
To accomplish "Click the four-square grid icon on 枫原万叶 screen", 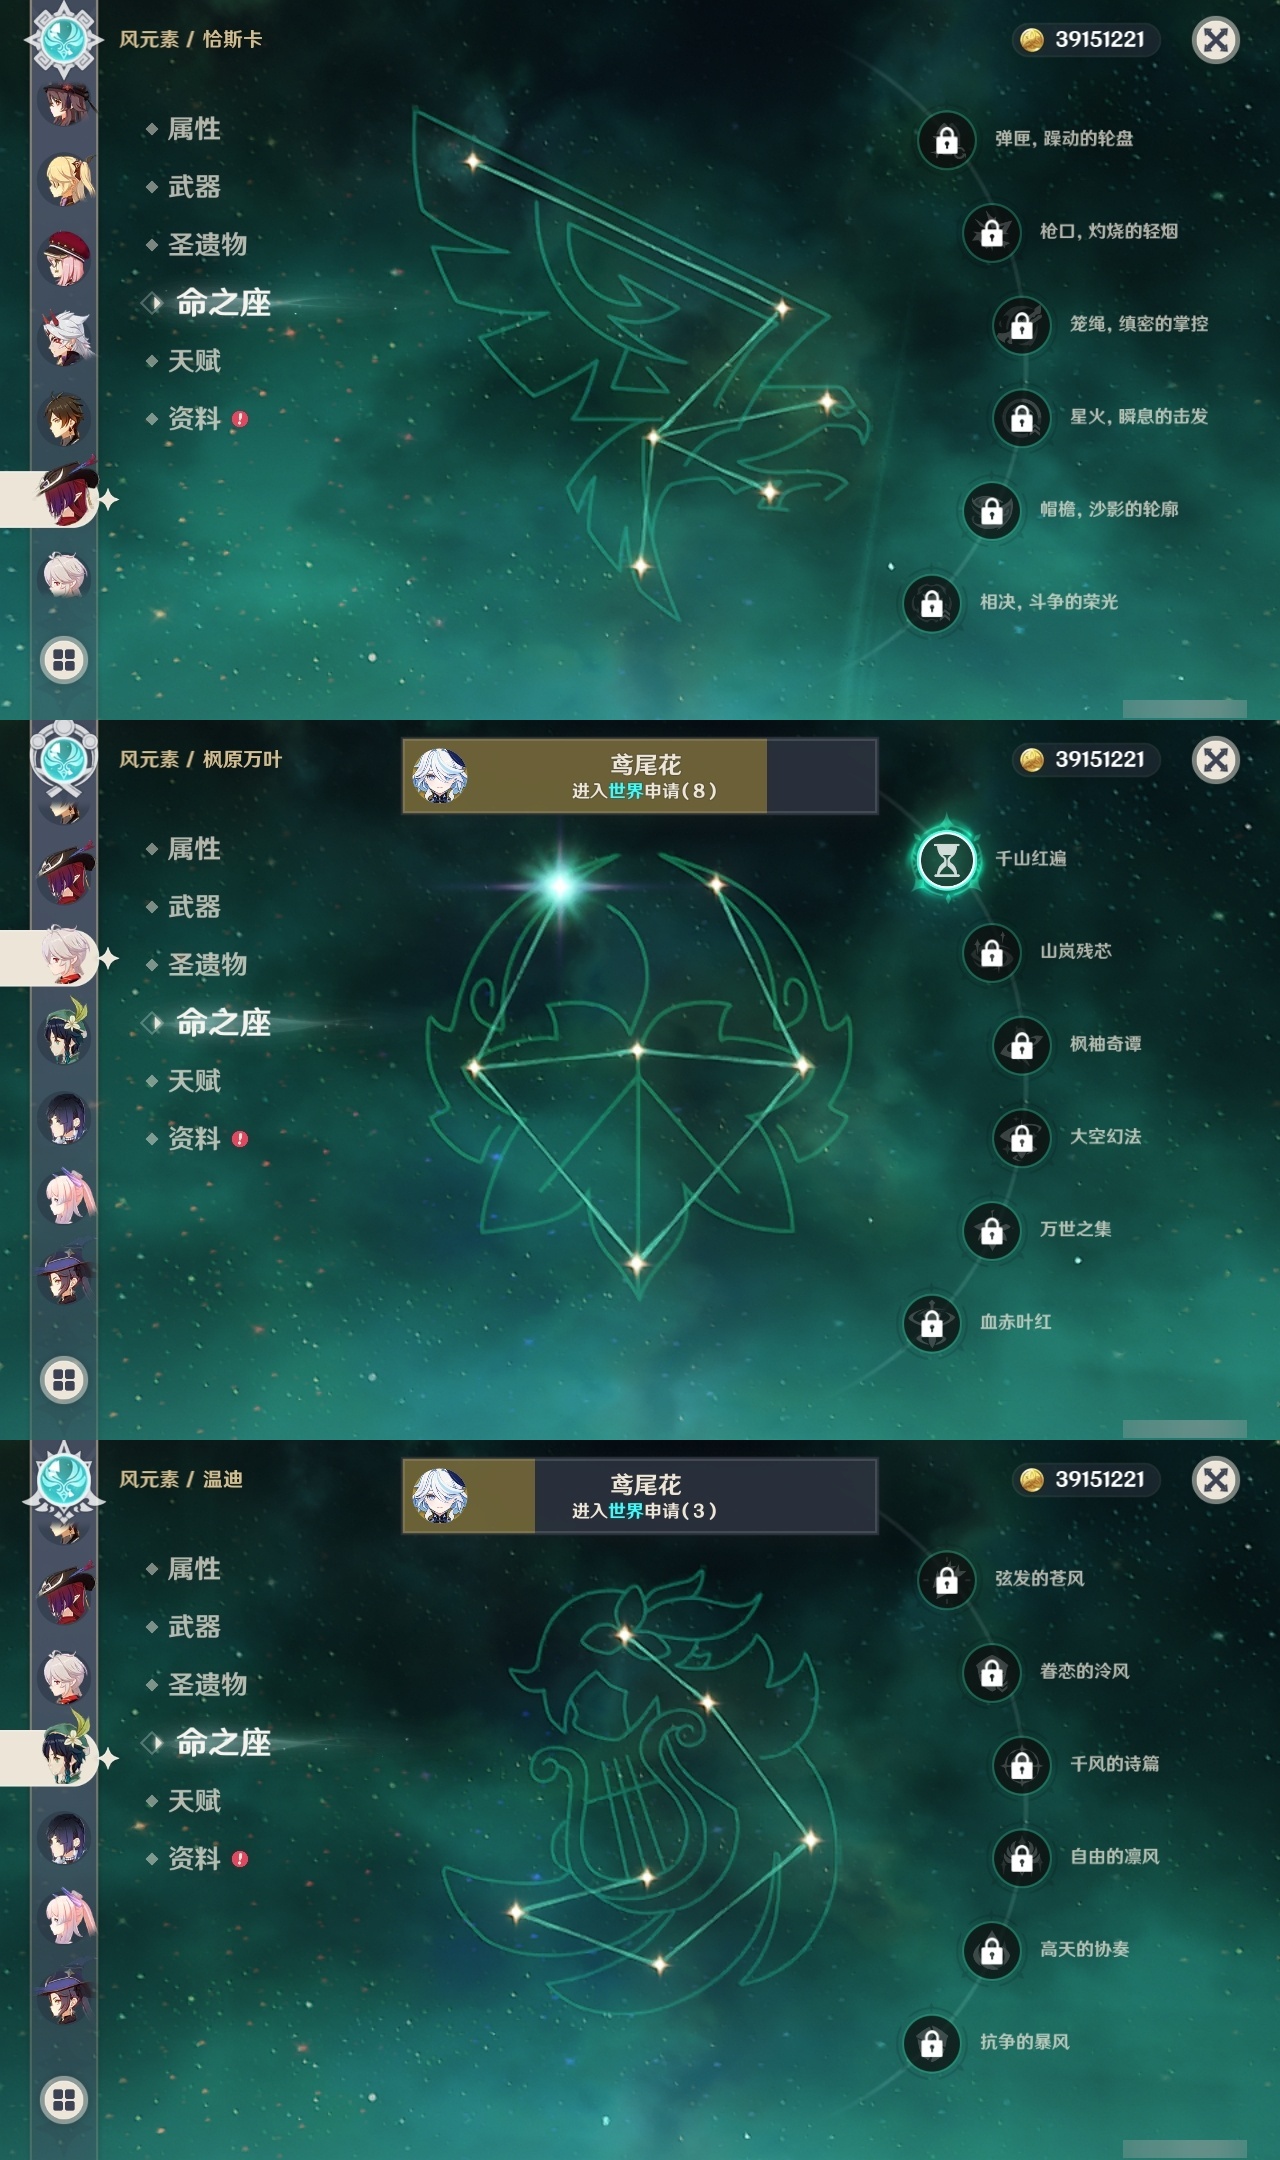I will point(64,1380).
